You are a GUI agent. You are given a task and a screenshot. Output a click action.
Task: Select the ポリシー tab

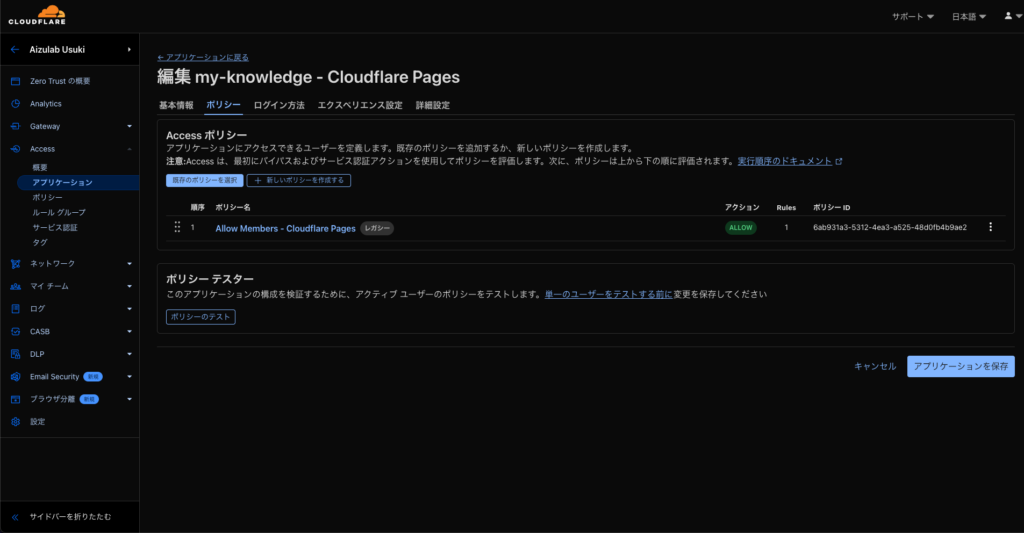[x=223, y=105]
